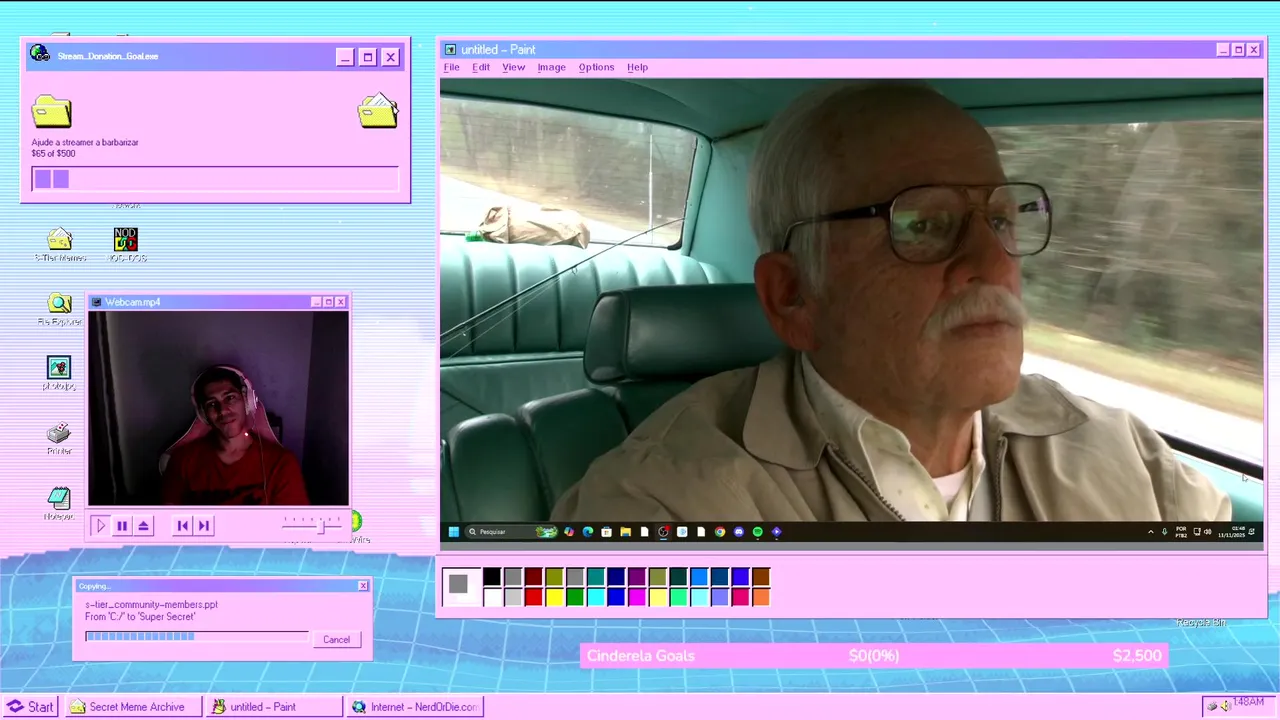Click 'Ajude a streamer a barbarizar' text
Screen dimensions: 1280x720
pyautogui.click(x=85, y=142)
